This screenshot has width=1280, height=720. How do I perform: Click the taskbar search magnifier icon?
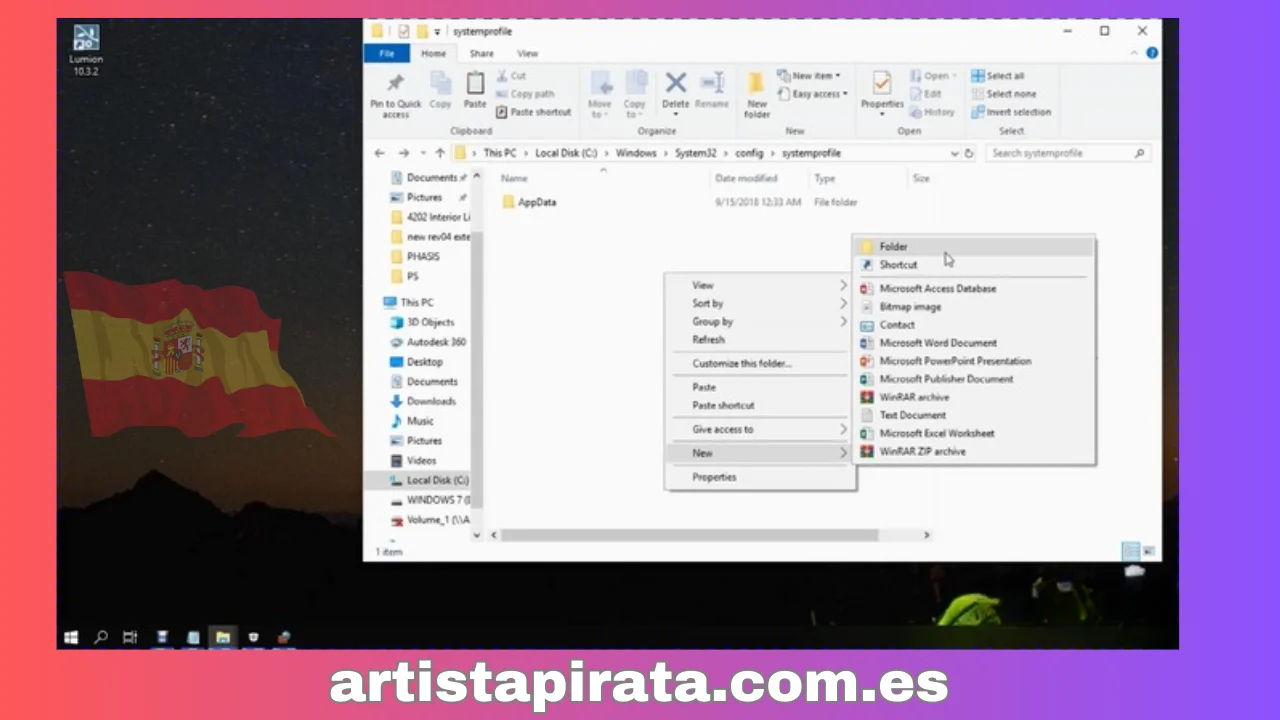click(x=101, y=637)
